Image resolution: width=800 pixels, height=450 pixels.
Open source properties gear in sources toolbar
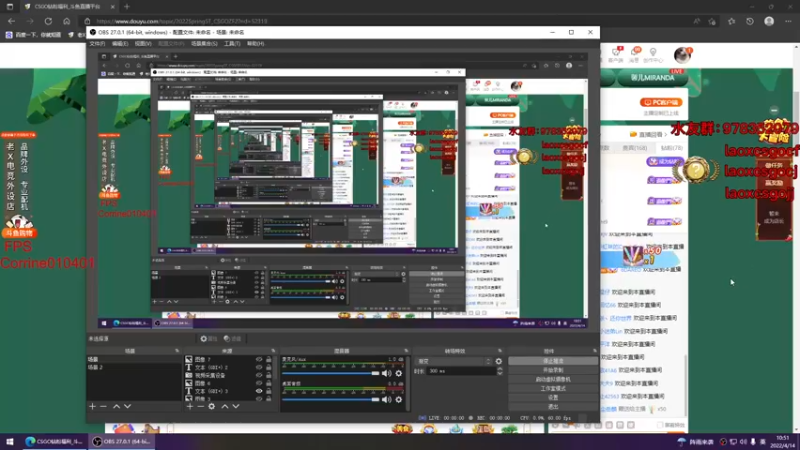(x=212, y=407)
